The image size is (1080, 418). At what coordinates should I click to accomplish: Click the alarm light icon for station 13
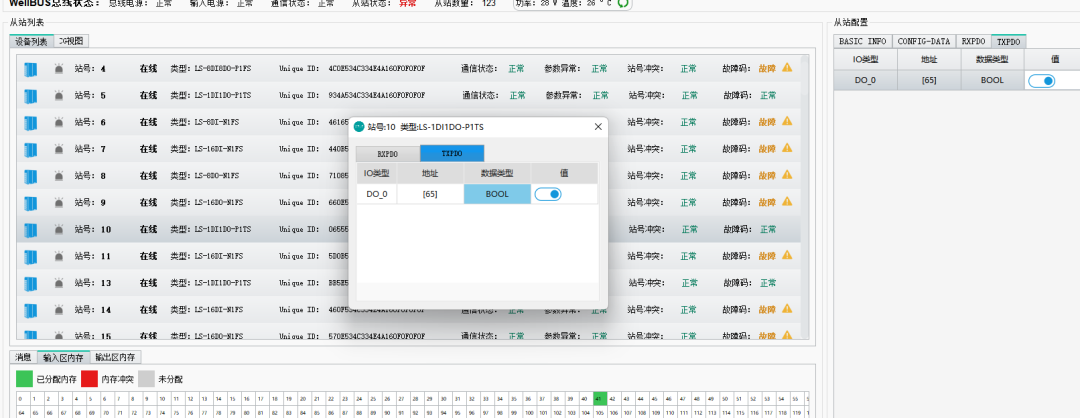click(59, 283)
